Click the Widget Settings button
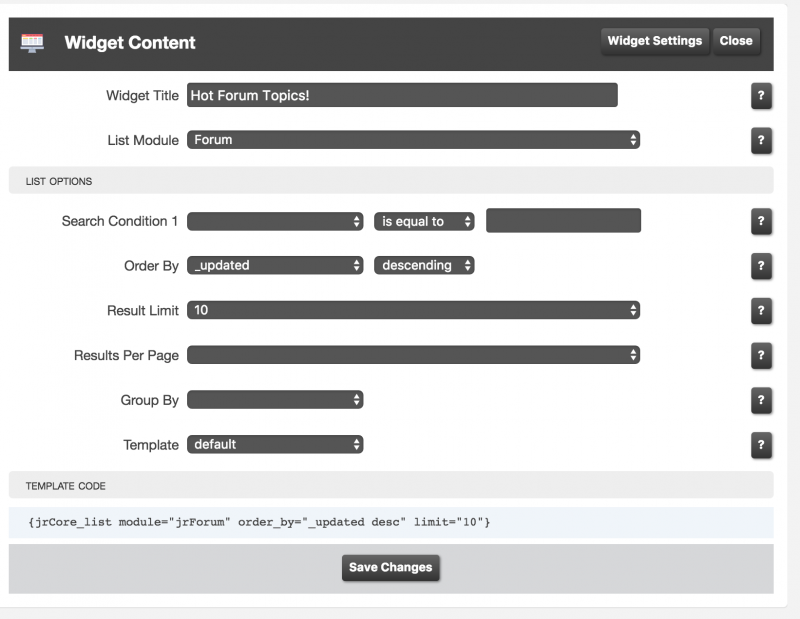This screenshot has height=619, width=800. [x=655, y=41]
